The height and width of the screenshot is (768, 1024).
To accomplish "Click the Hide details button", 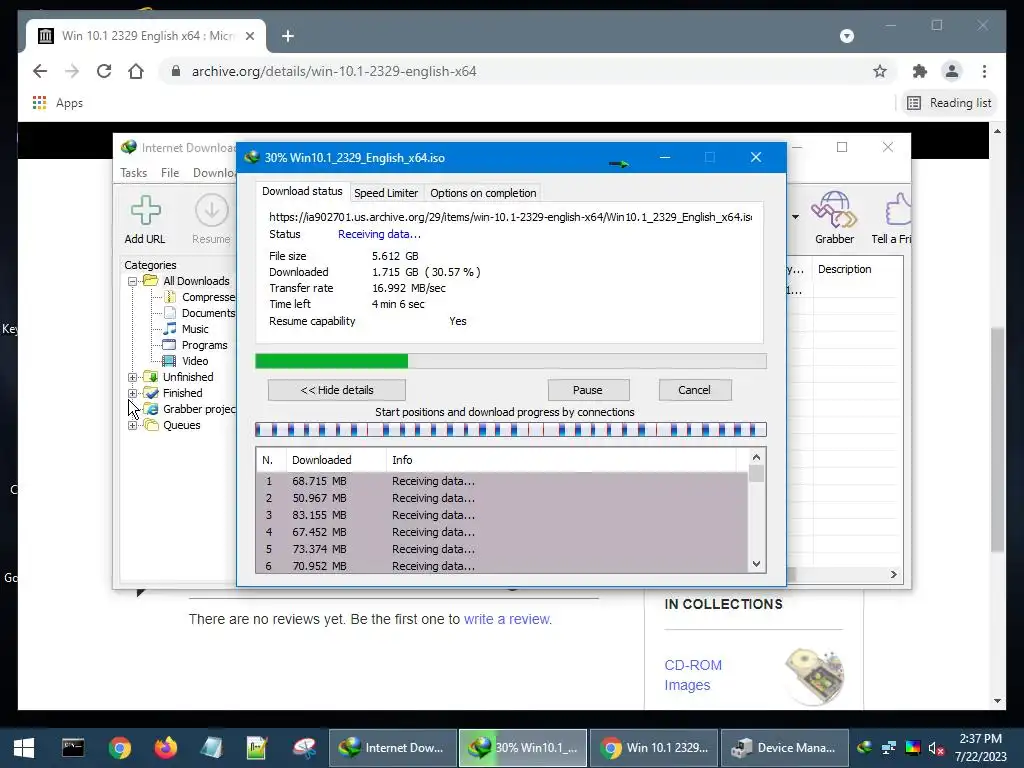I will 337,390.
